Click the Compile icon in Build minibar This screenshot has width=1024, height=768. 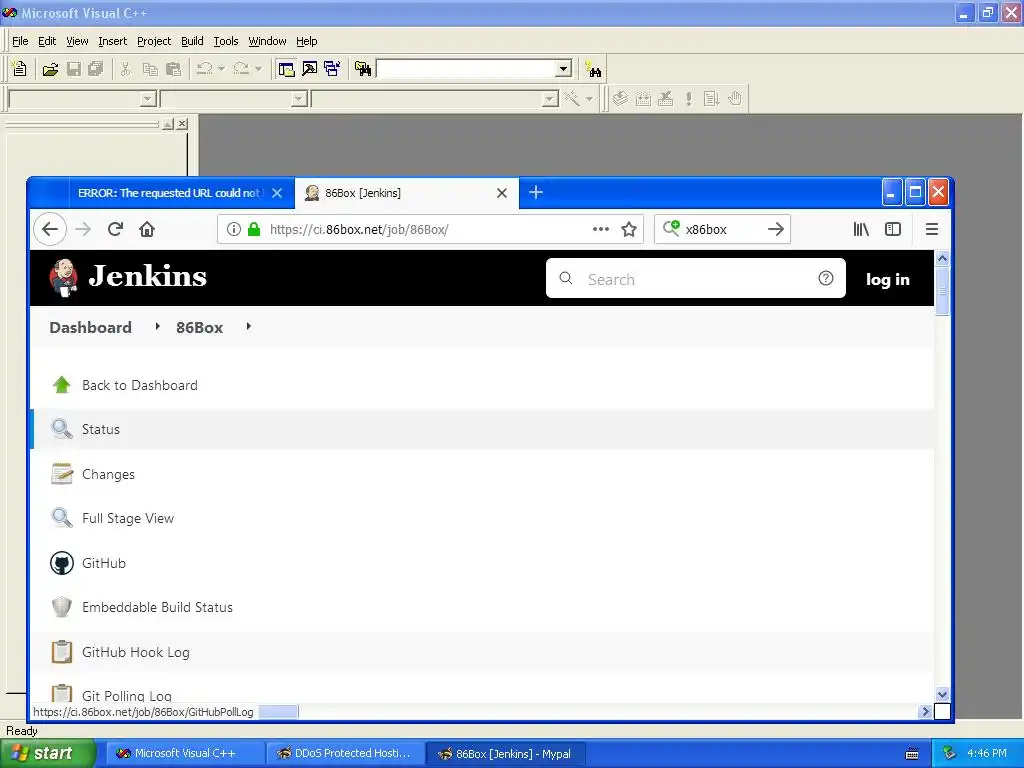620,99
